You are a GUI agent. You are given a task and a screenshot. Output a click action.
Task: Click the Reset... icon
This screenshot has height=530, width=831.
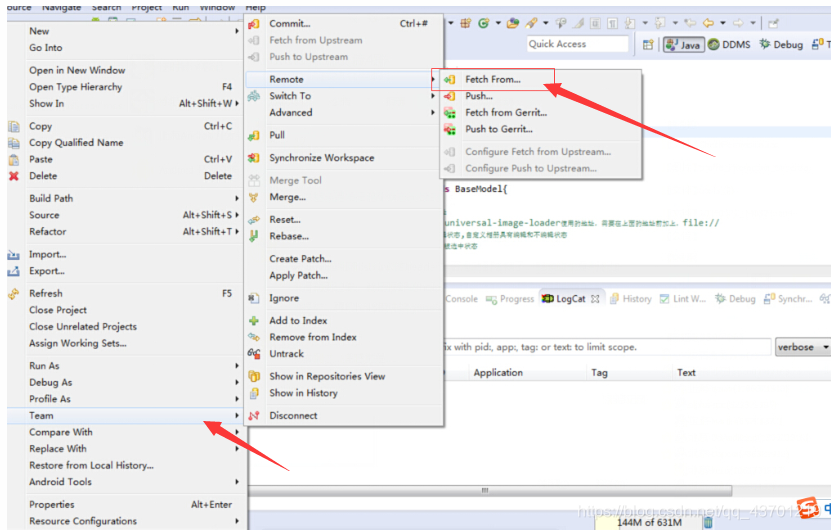tap(254, 220)
